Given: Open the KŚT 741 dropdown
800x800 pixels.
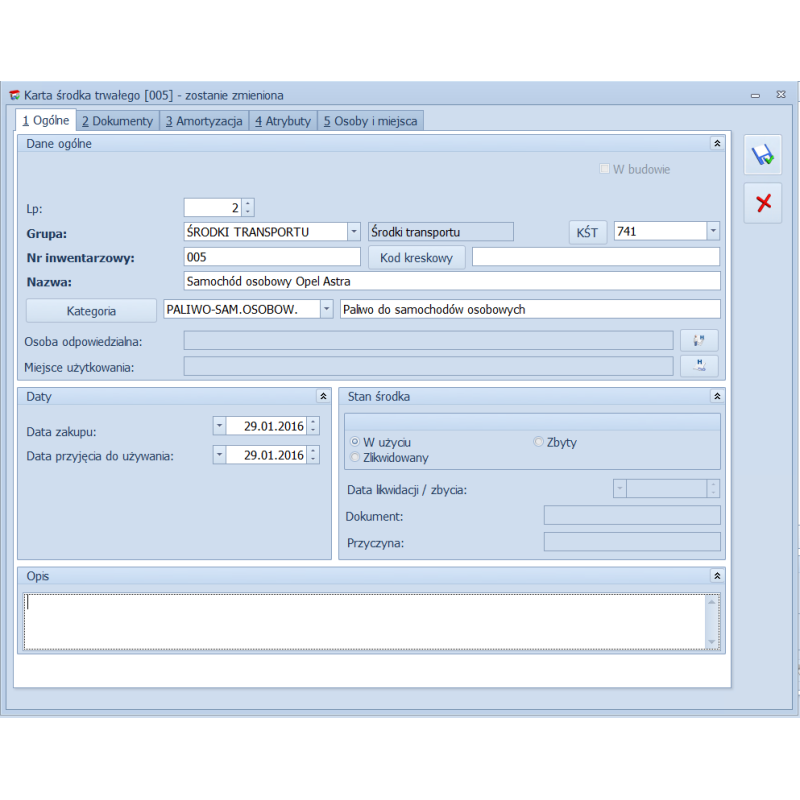Looking at the screenshot, I should tap(712, 232).
